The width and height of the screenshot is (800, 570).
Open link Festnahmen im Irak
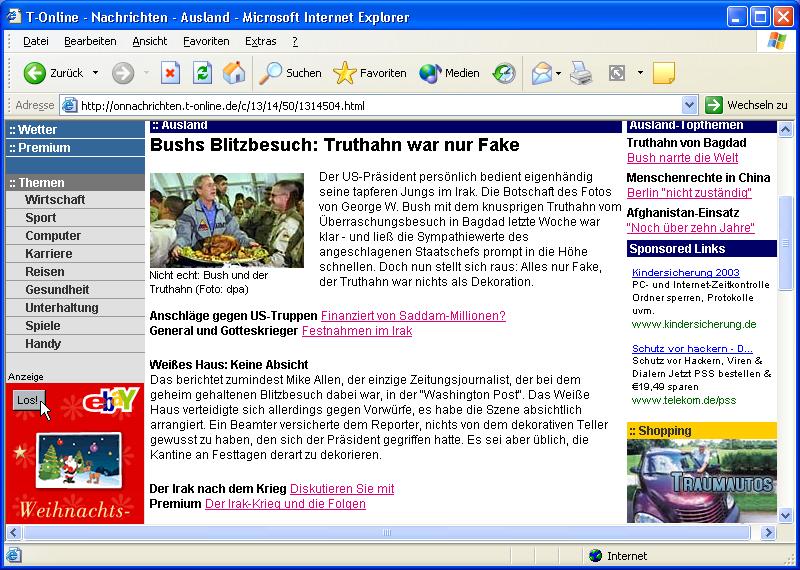pos(357,331)
